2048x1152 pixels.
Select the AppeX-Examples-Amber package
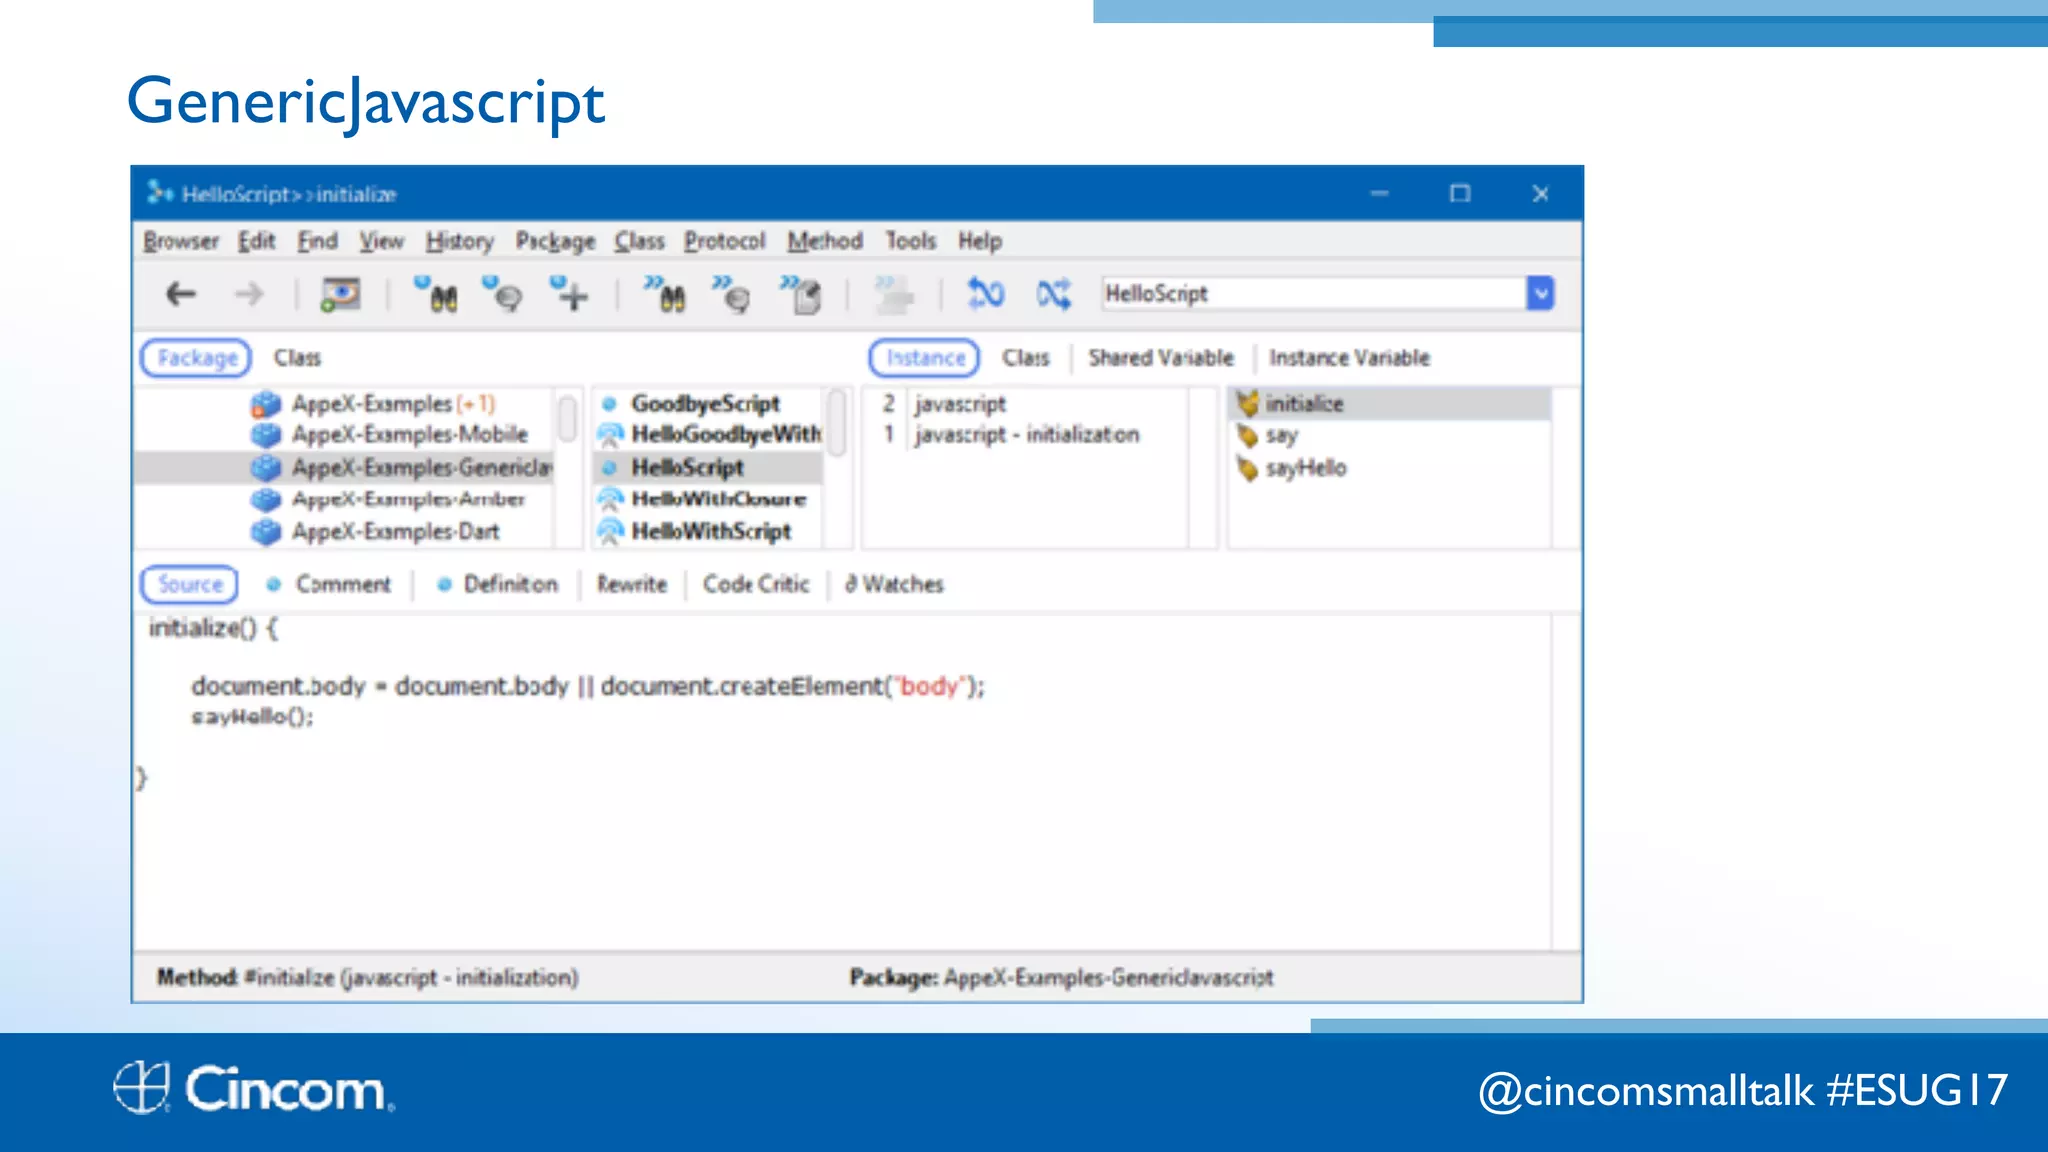point(408,499)
